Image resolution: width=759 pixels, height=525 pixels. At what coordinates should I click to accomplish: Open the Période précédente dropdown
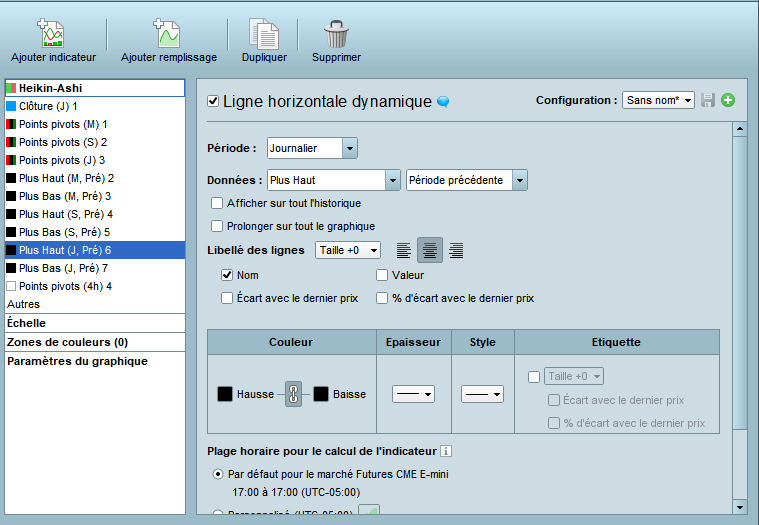[x=467, y=180]
